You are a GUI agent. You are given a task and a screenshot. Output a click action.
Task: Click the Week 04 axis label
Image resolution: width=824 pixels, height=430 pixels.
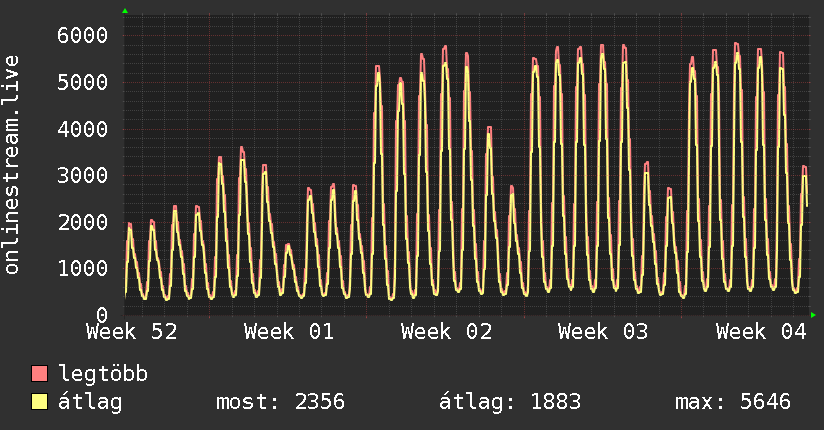(761, 332)
